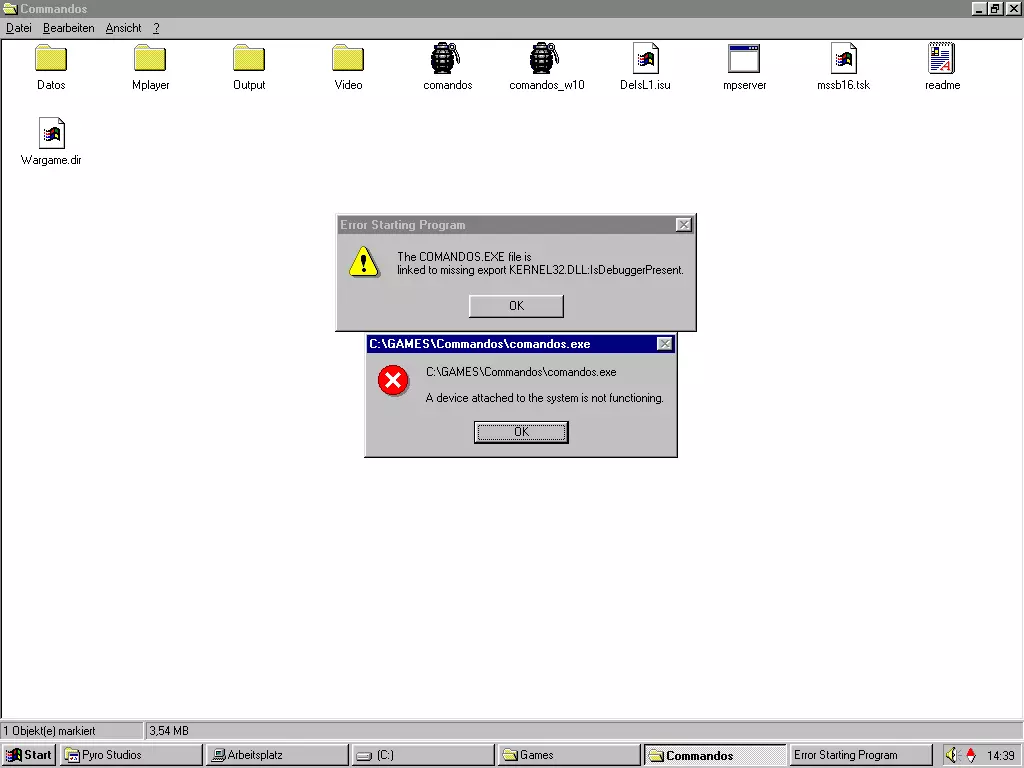Close the C:\GAMES\Commandos\comandos.exe dialog
1024x768 pixels.
click(664, 344)
